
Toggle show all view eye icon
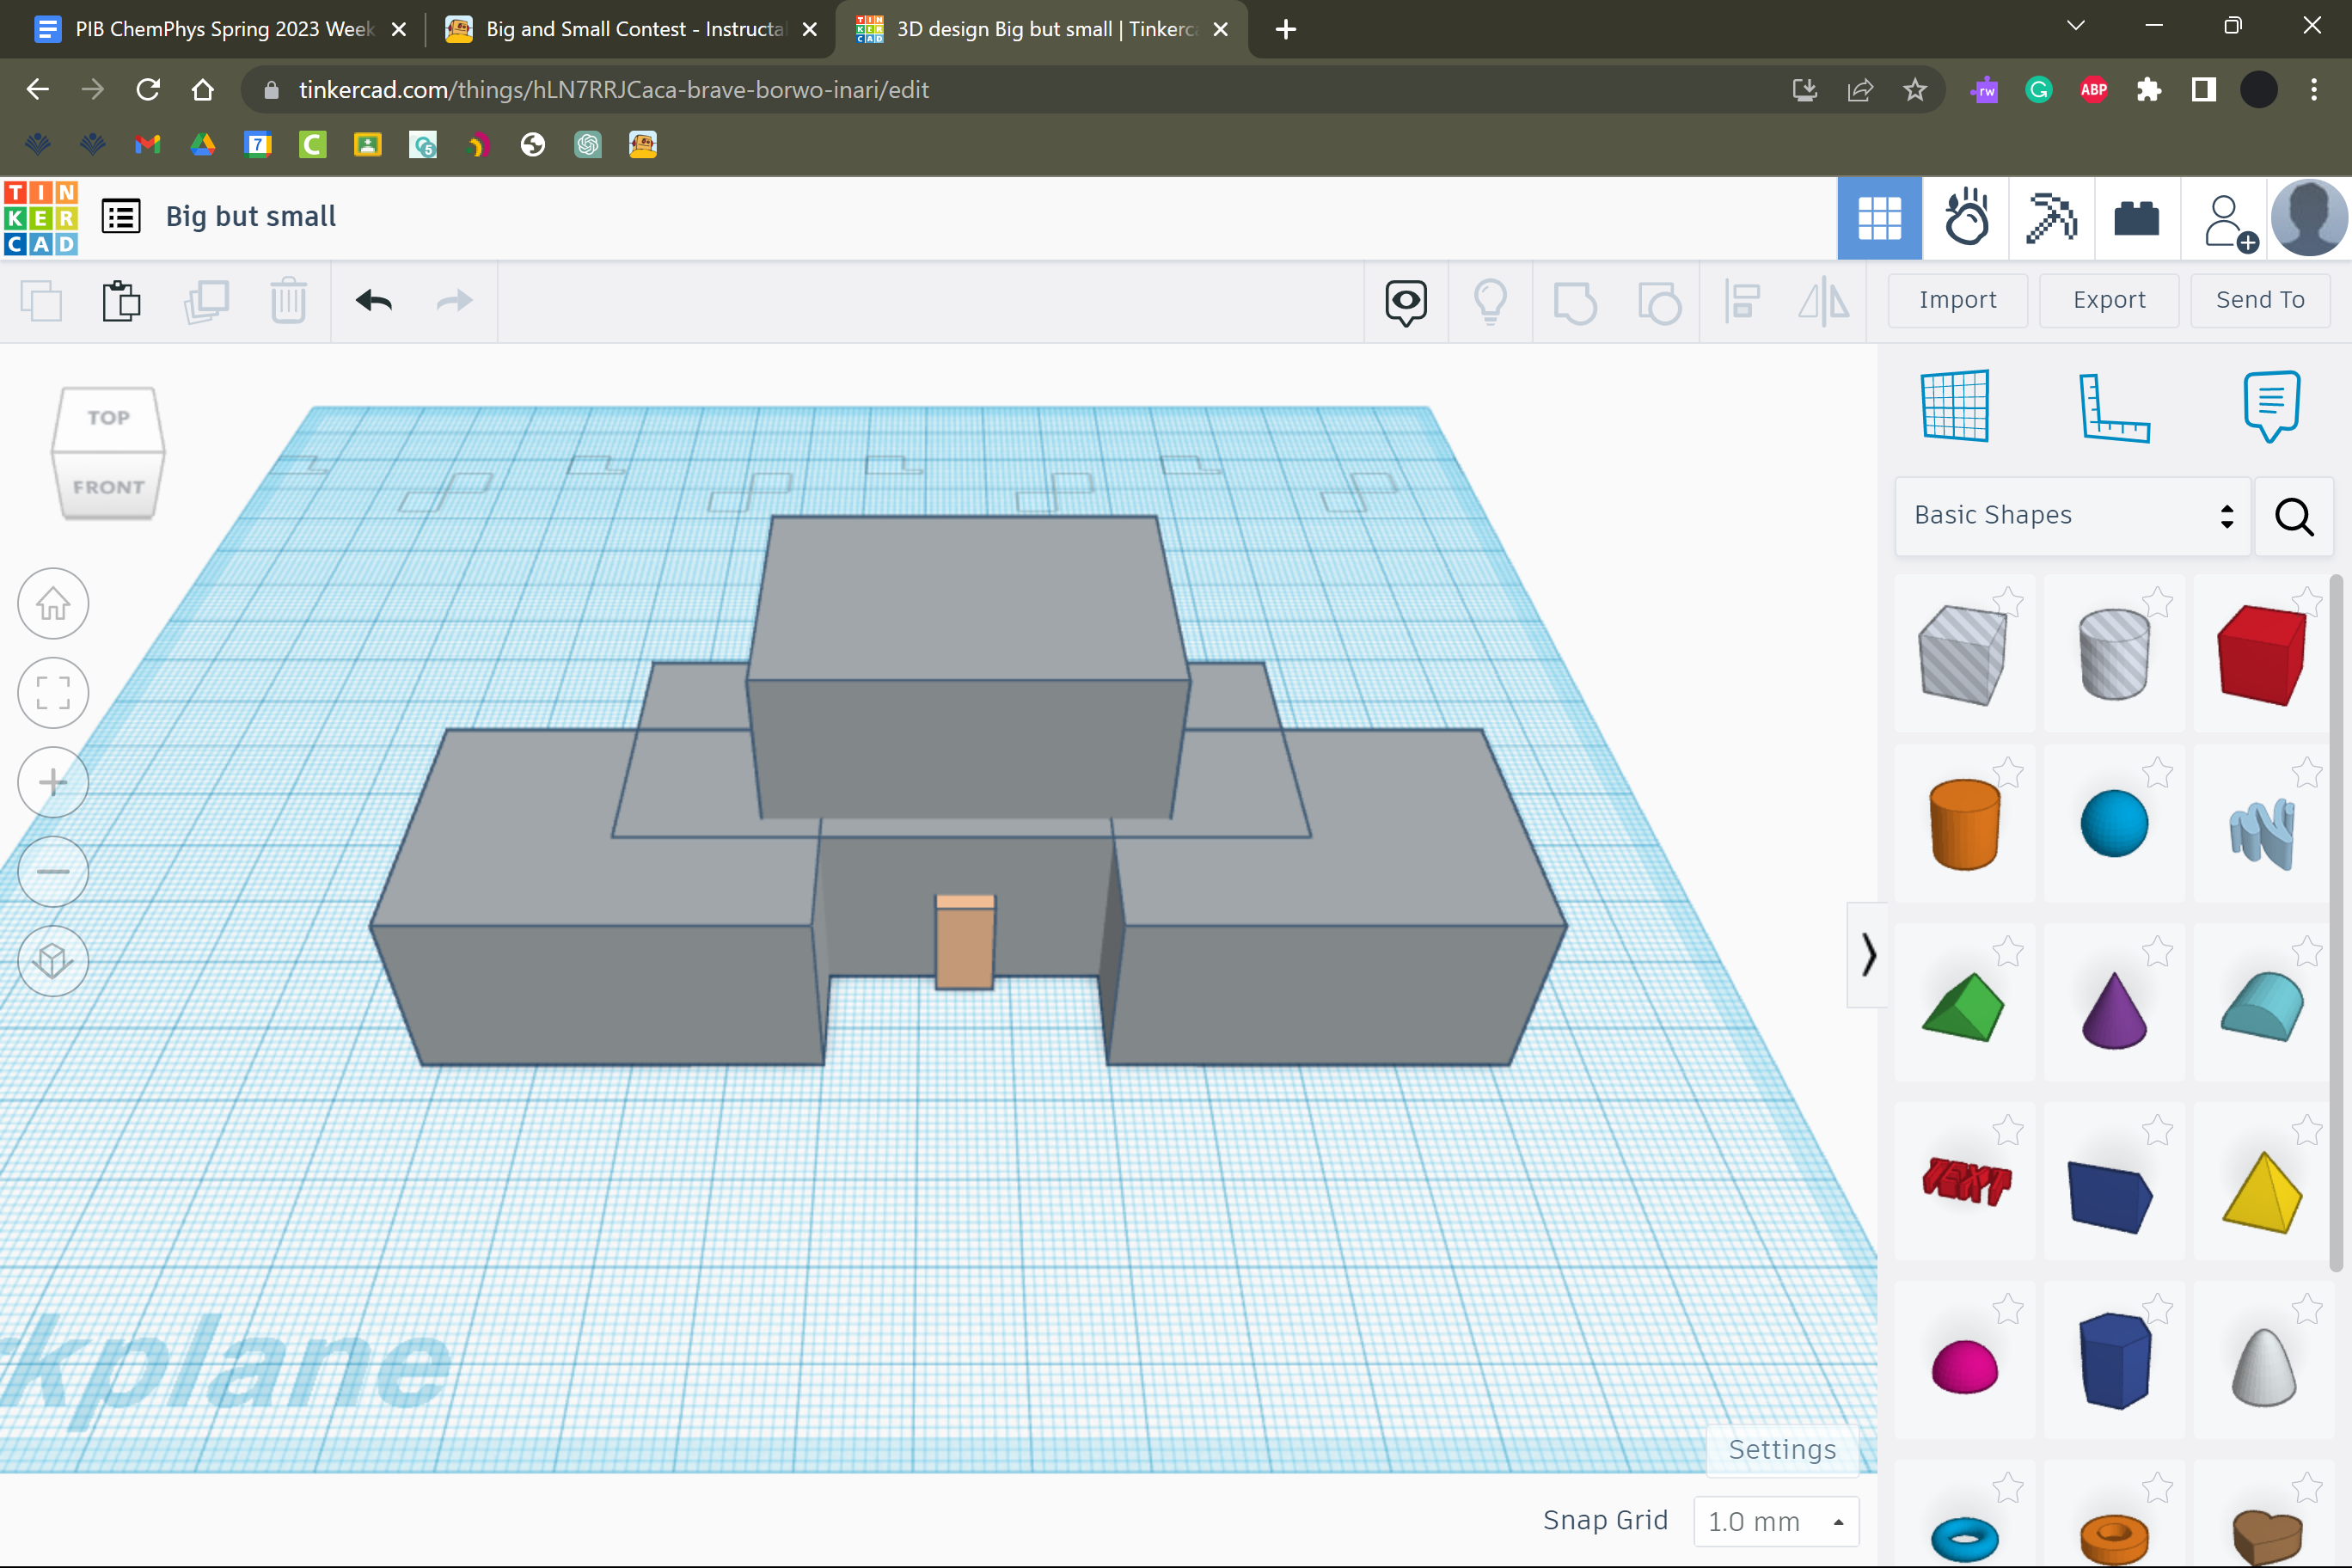[1405, 301]
